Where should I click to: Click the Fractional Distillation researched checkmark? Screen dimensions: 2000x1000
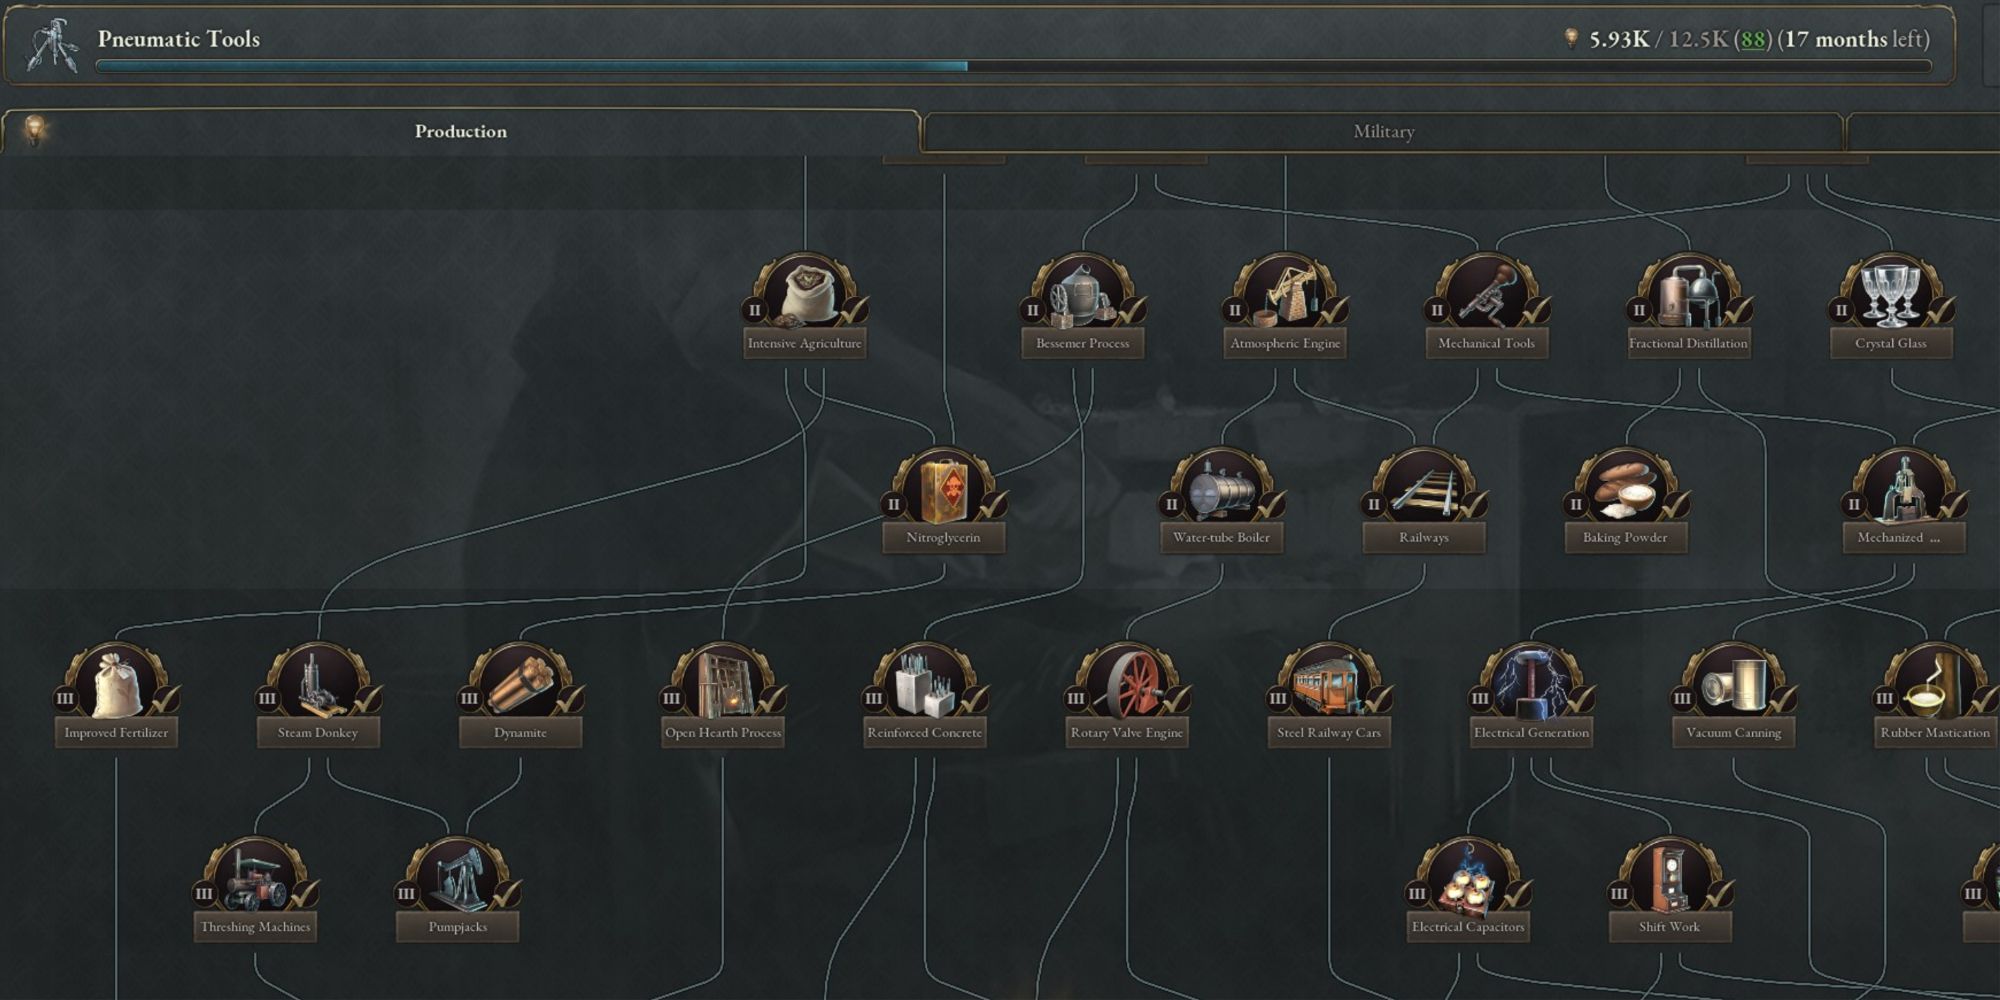[1739, 311]
